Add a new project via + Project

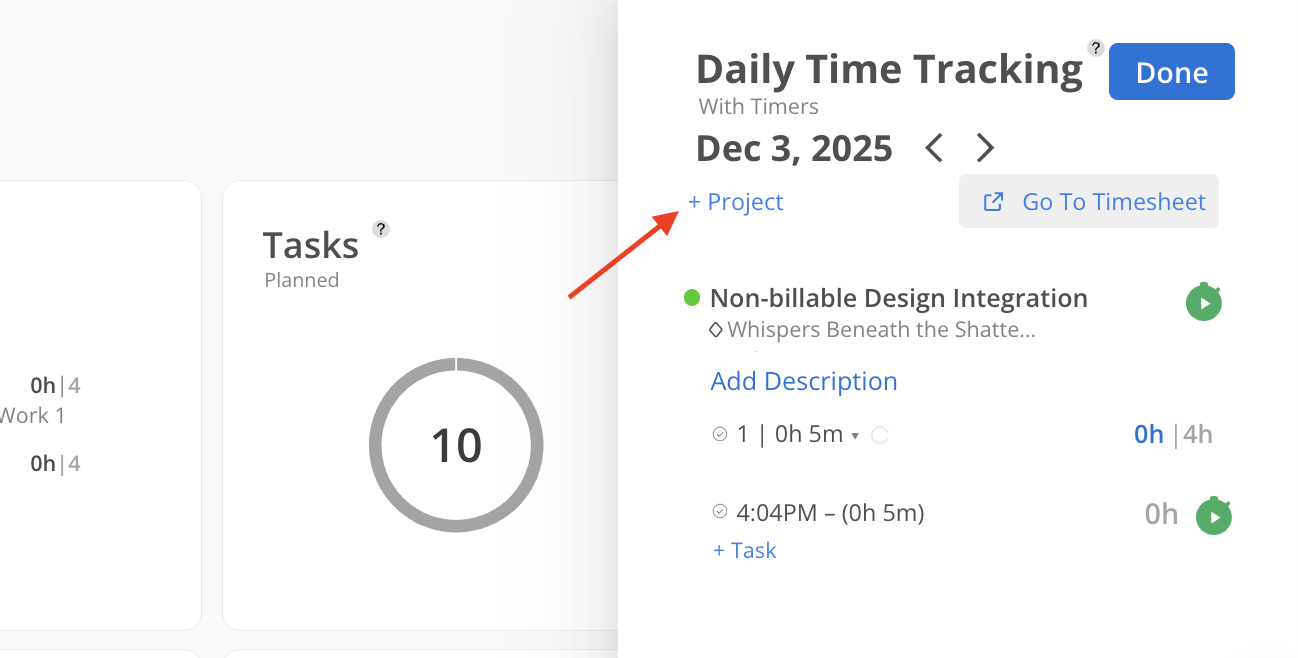(x=736, y=202)
